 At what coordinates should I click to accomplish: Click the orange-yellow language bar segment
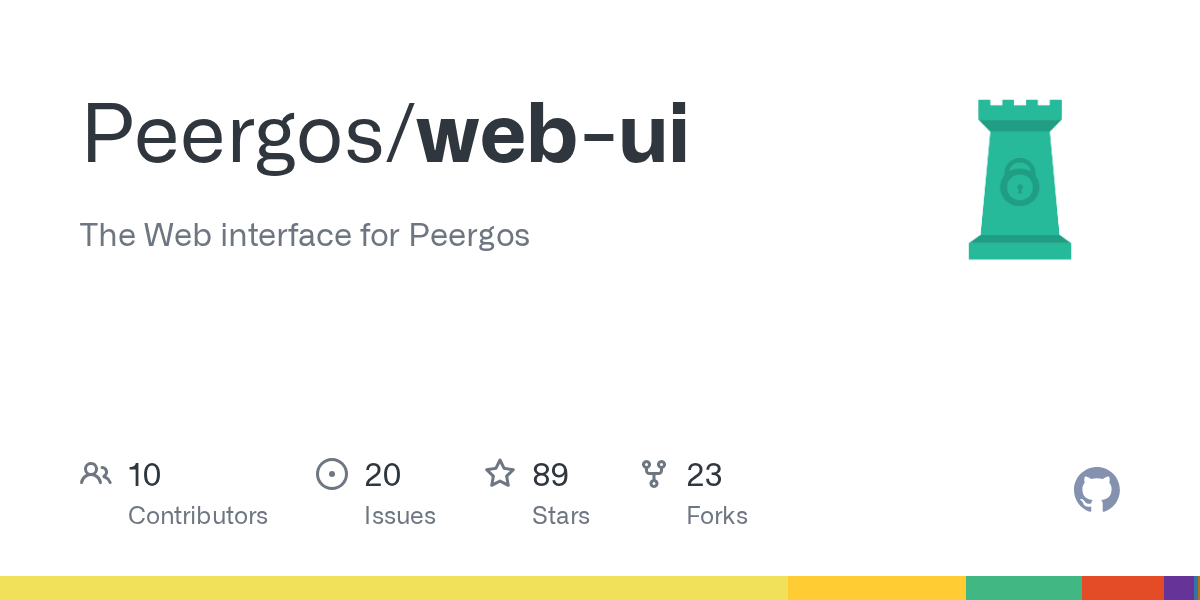pos(876,588)
